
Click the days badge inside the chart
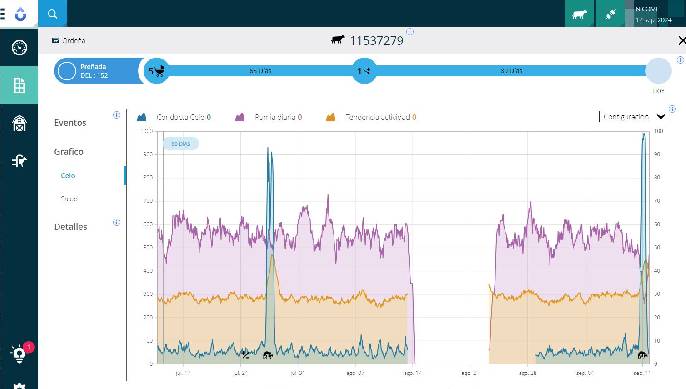[181, 144]
